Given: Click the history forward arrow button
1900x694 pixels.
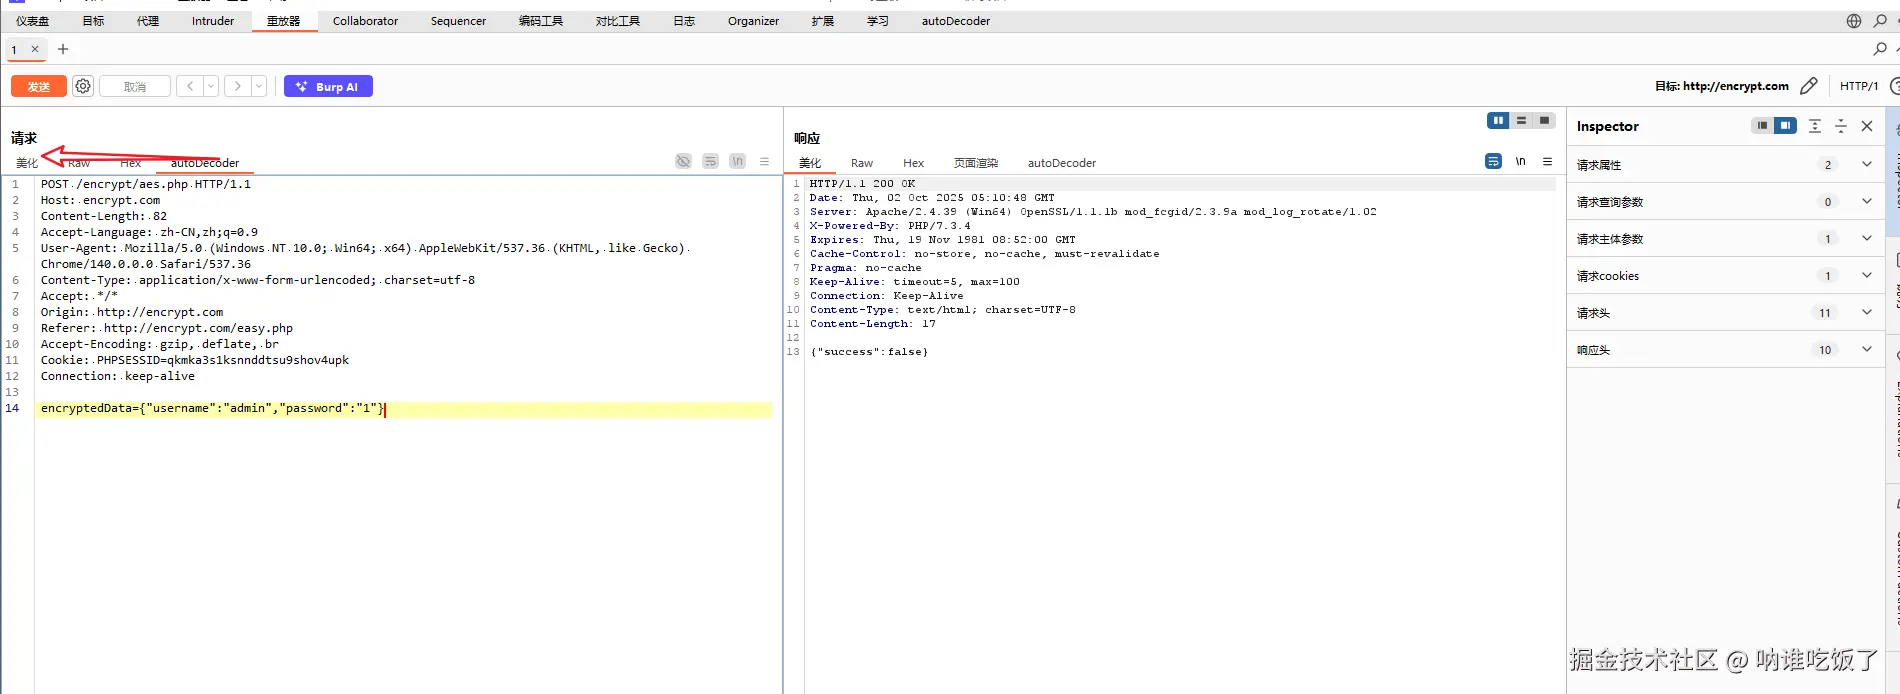Looking at the screenshot, I should click(x=238, y=86).
